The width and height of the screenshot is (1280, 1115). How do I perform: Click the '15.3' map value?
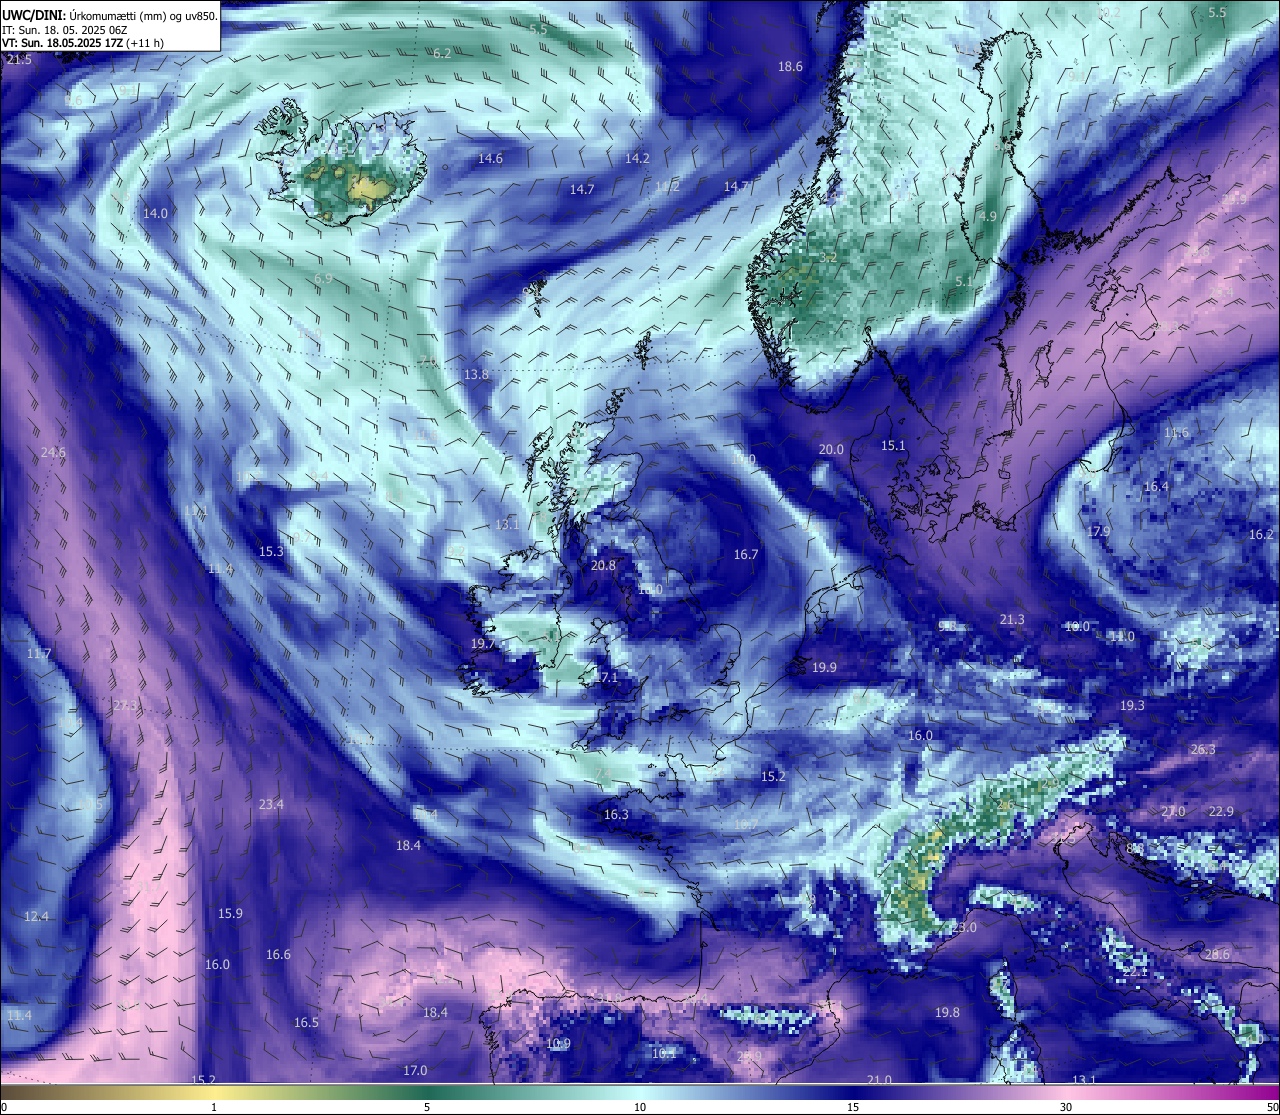point(271,551)
